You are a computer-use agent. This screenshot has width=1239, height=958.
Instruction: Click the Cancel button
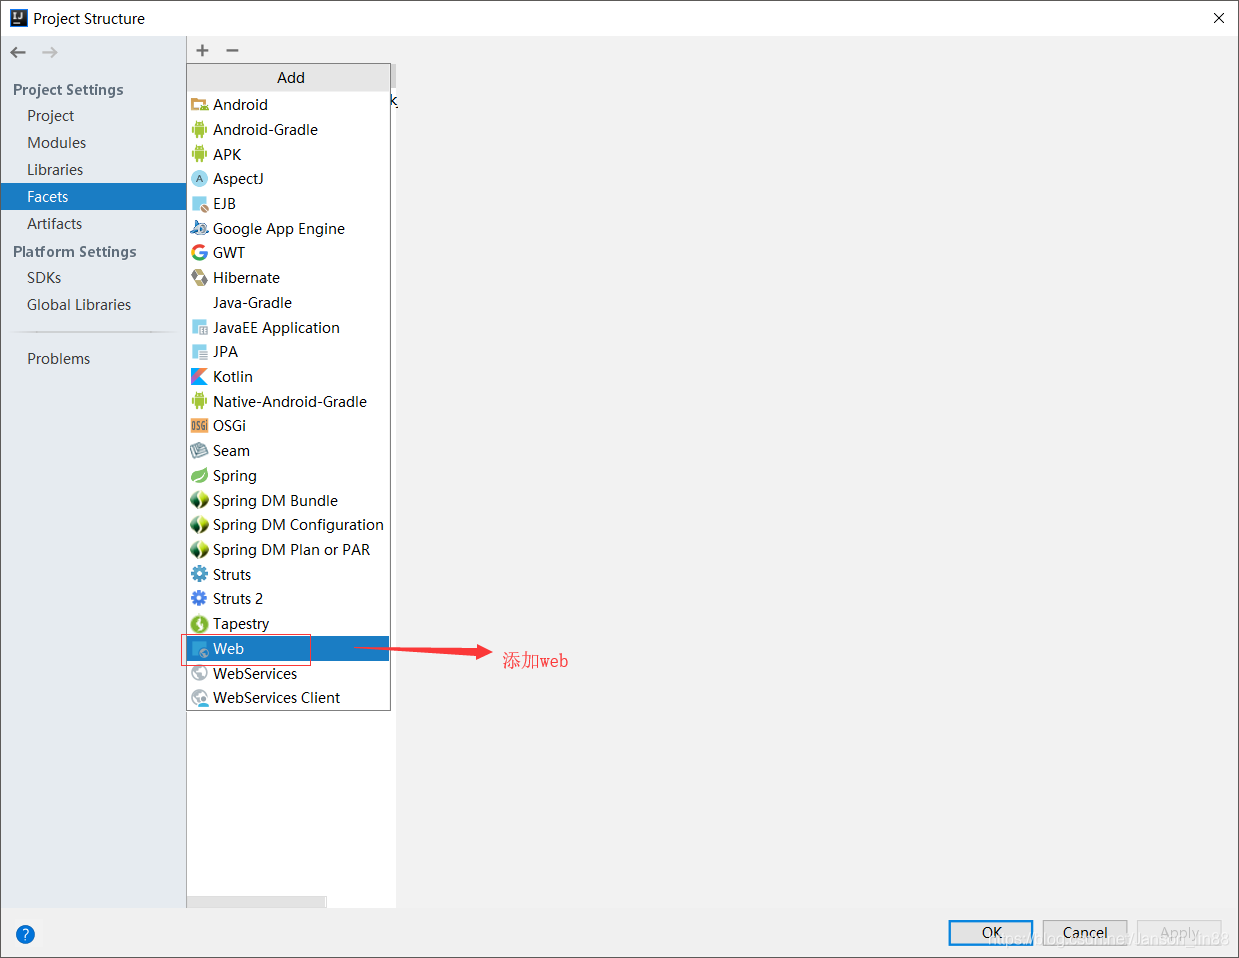coord(1085,932)
